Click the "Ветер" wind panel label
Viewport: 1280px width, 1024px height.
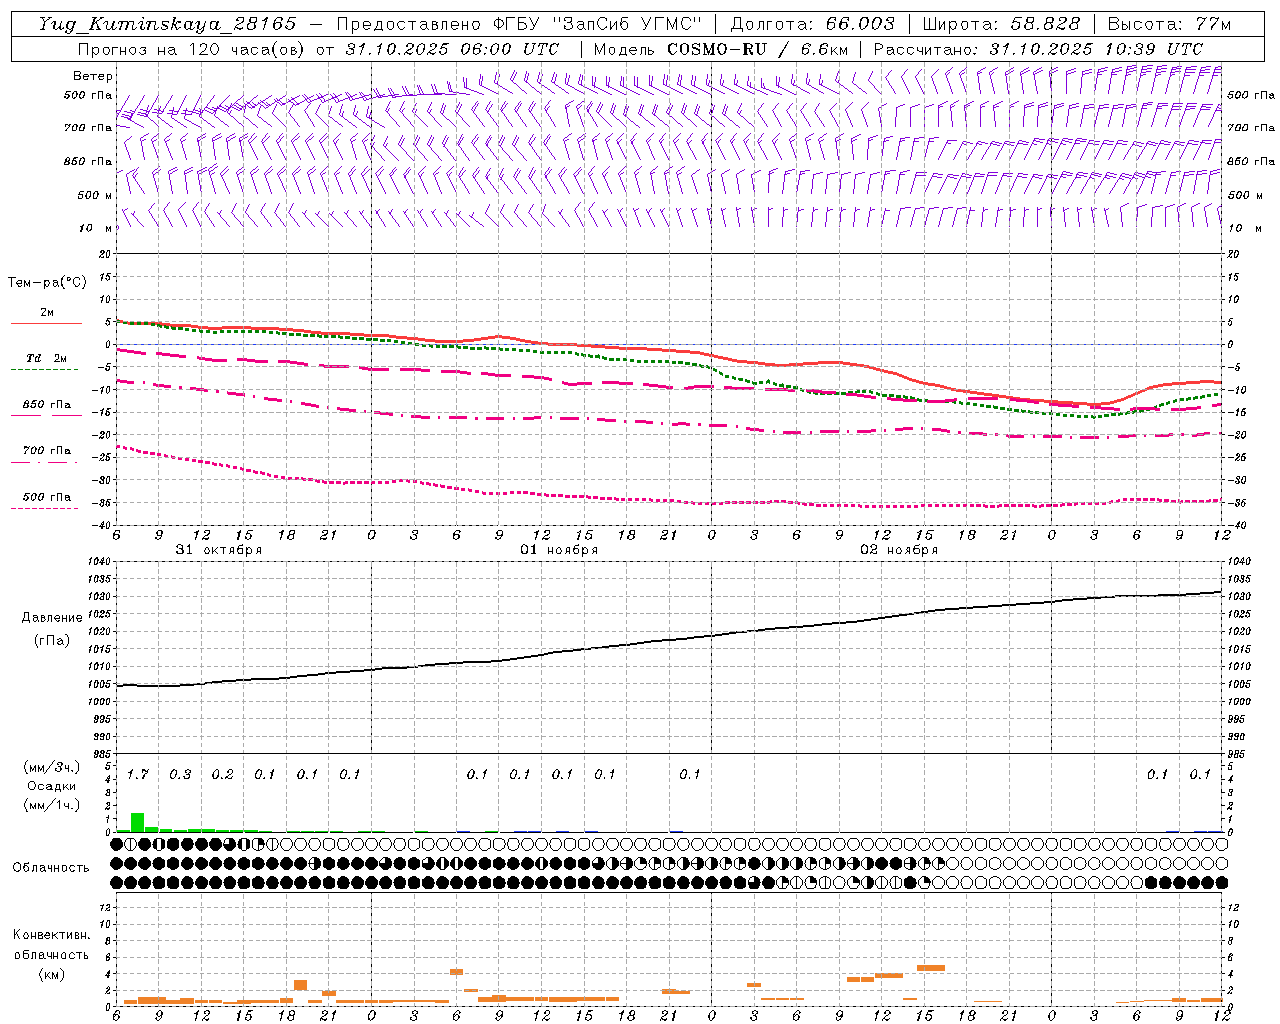(92, 76)
